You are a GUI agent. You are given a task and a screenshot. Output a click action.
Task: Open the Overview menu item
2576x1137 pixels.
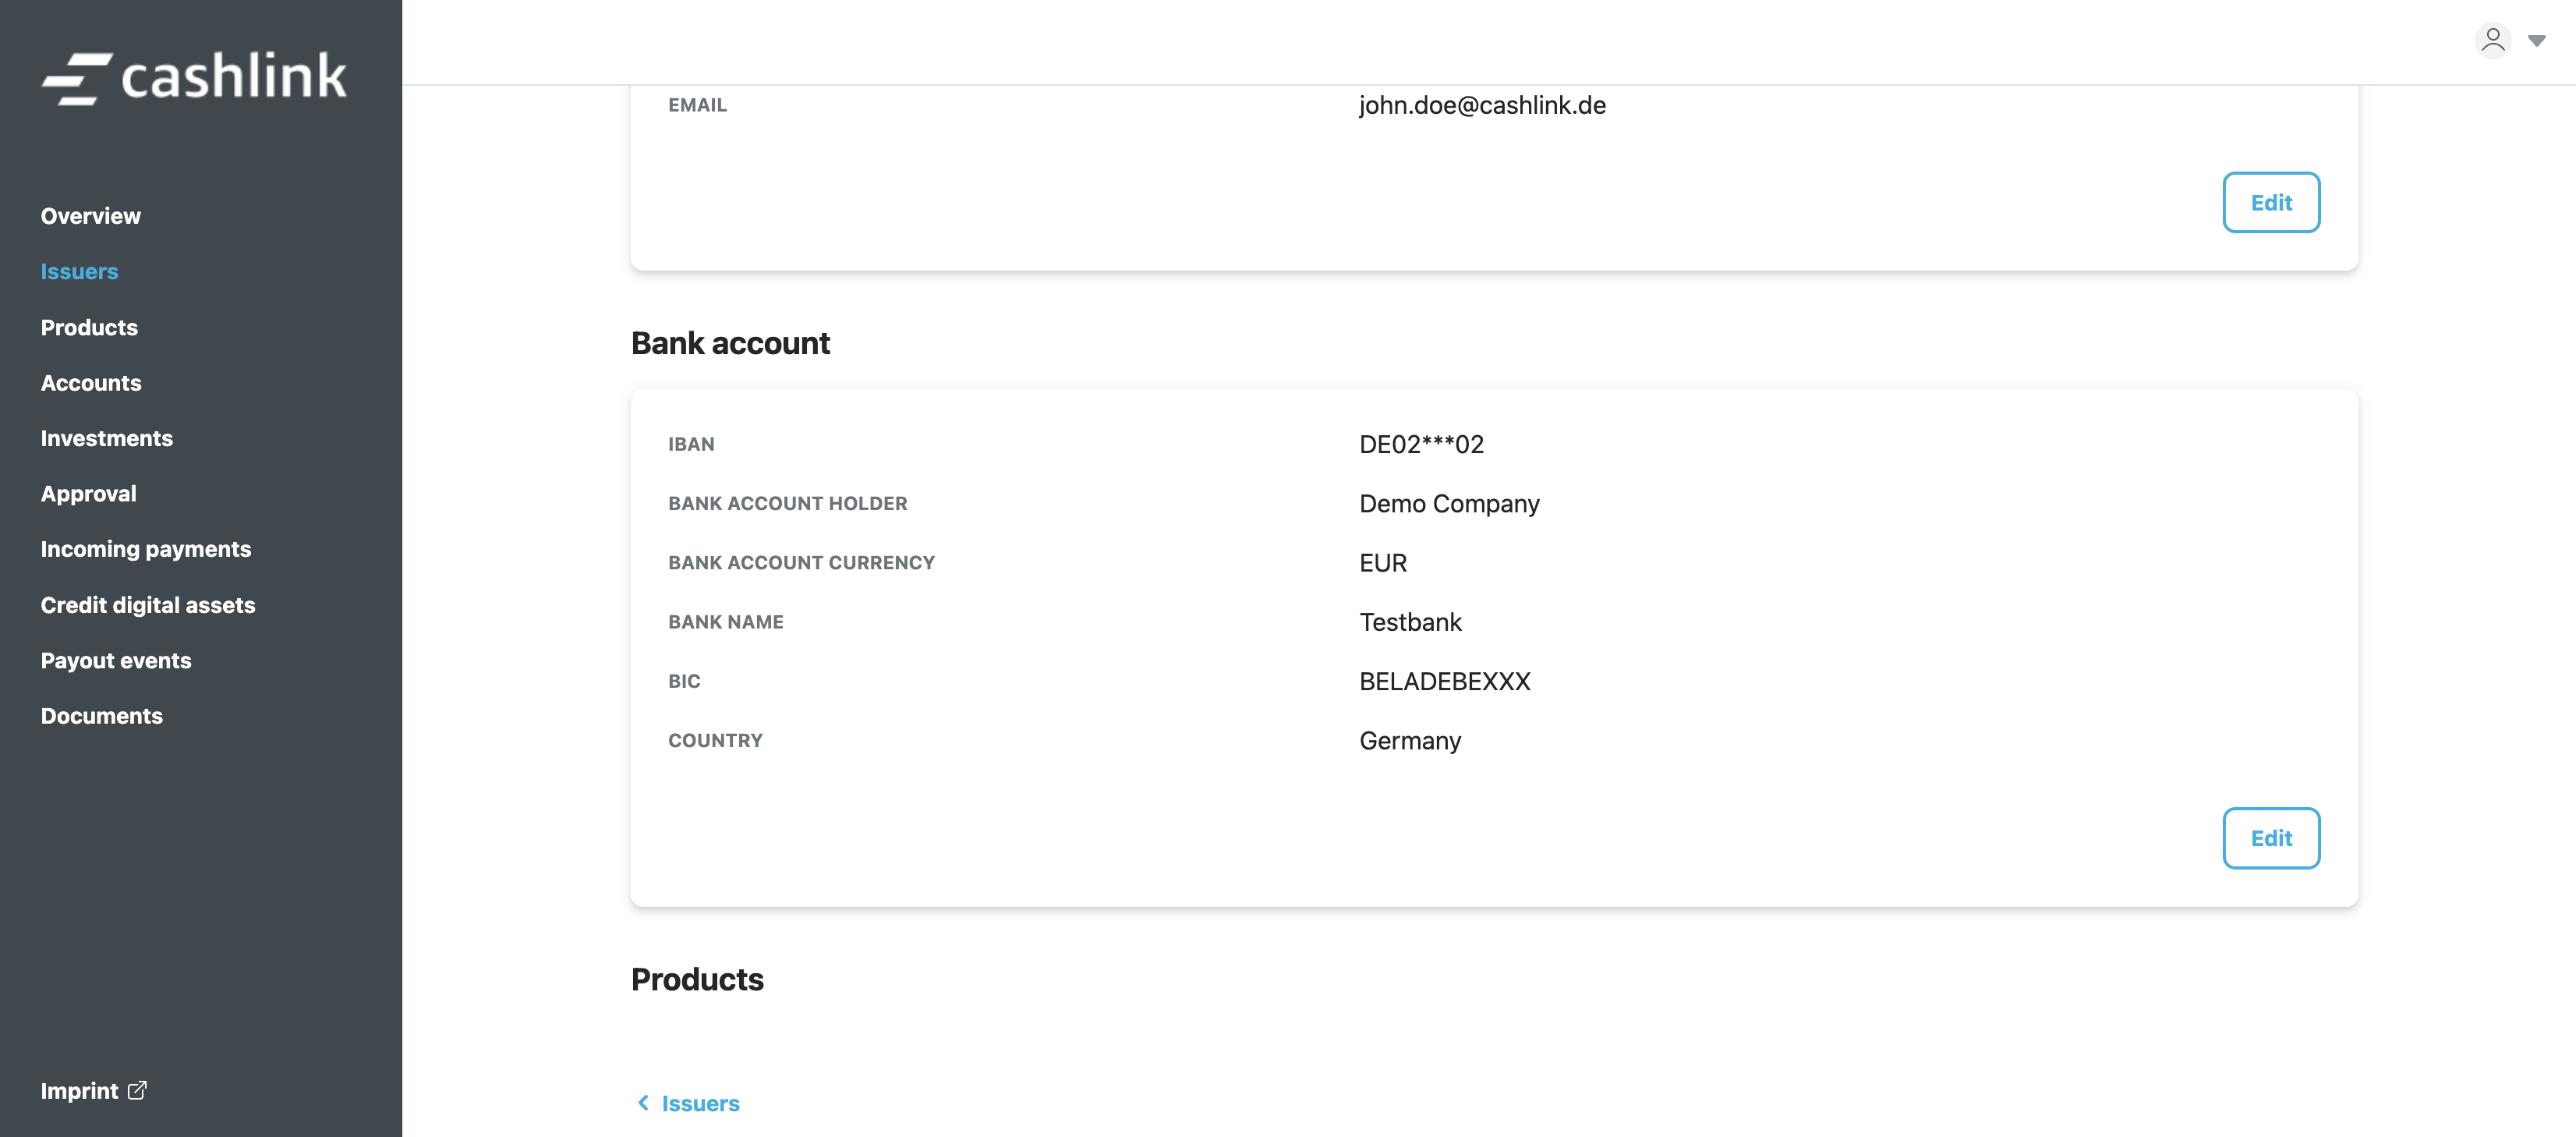(x=90, y=216)
